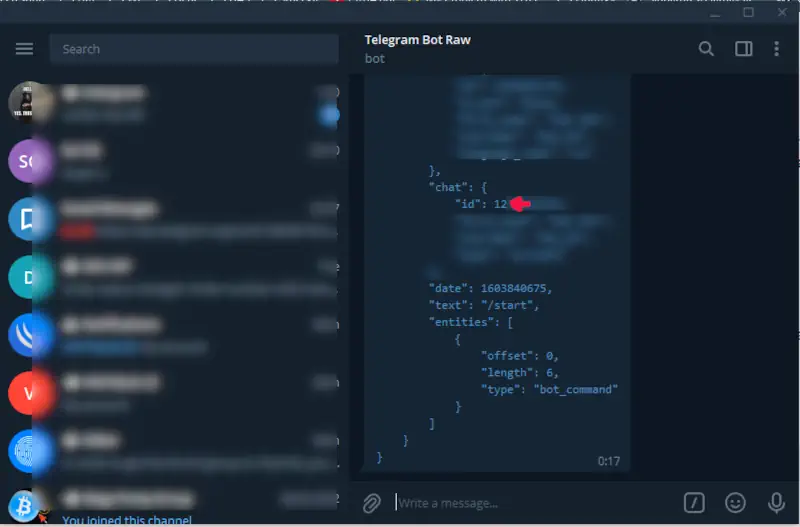Toggle the right info side panel
Viewport: 800px width, 527px height.
743,49
